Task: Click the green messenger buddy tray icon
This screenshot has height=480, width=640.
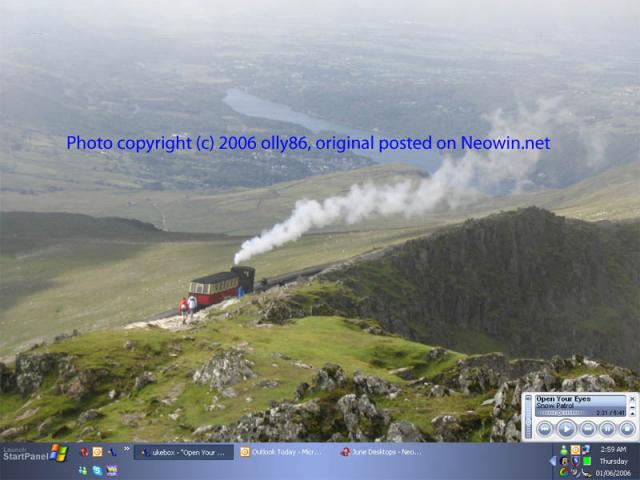Action: click(564, 450)
